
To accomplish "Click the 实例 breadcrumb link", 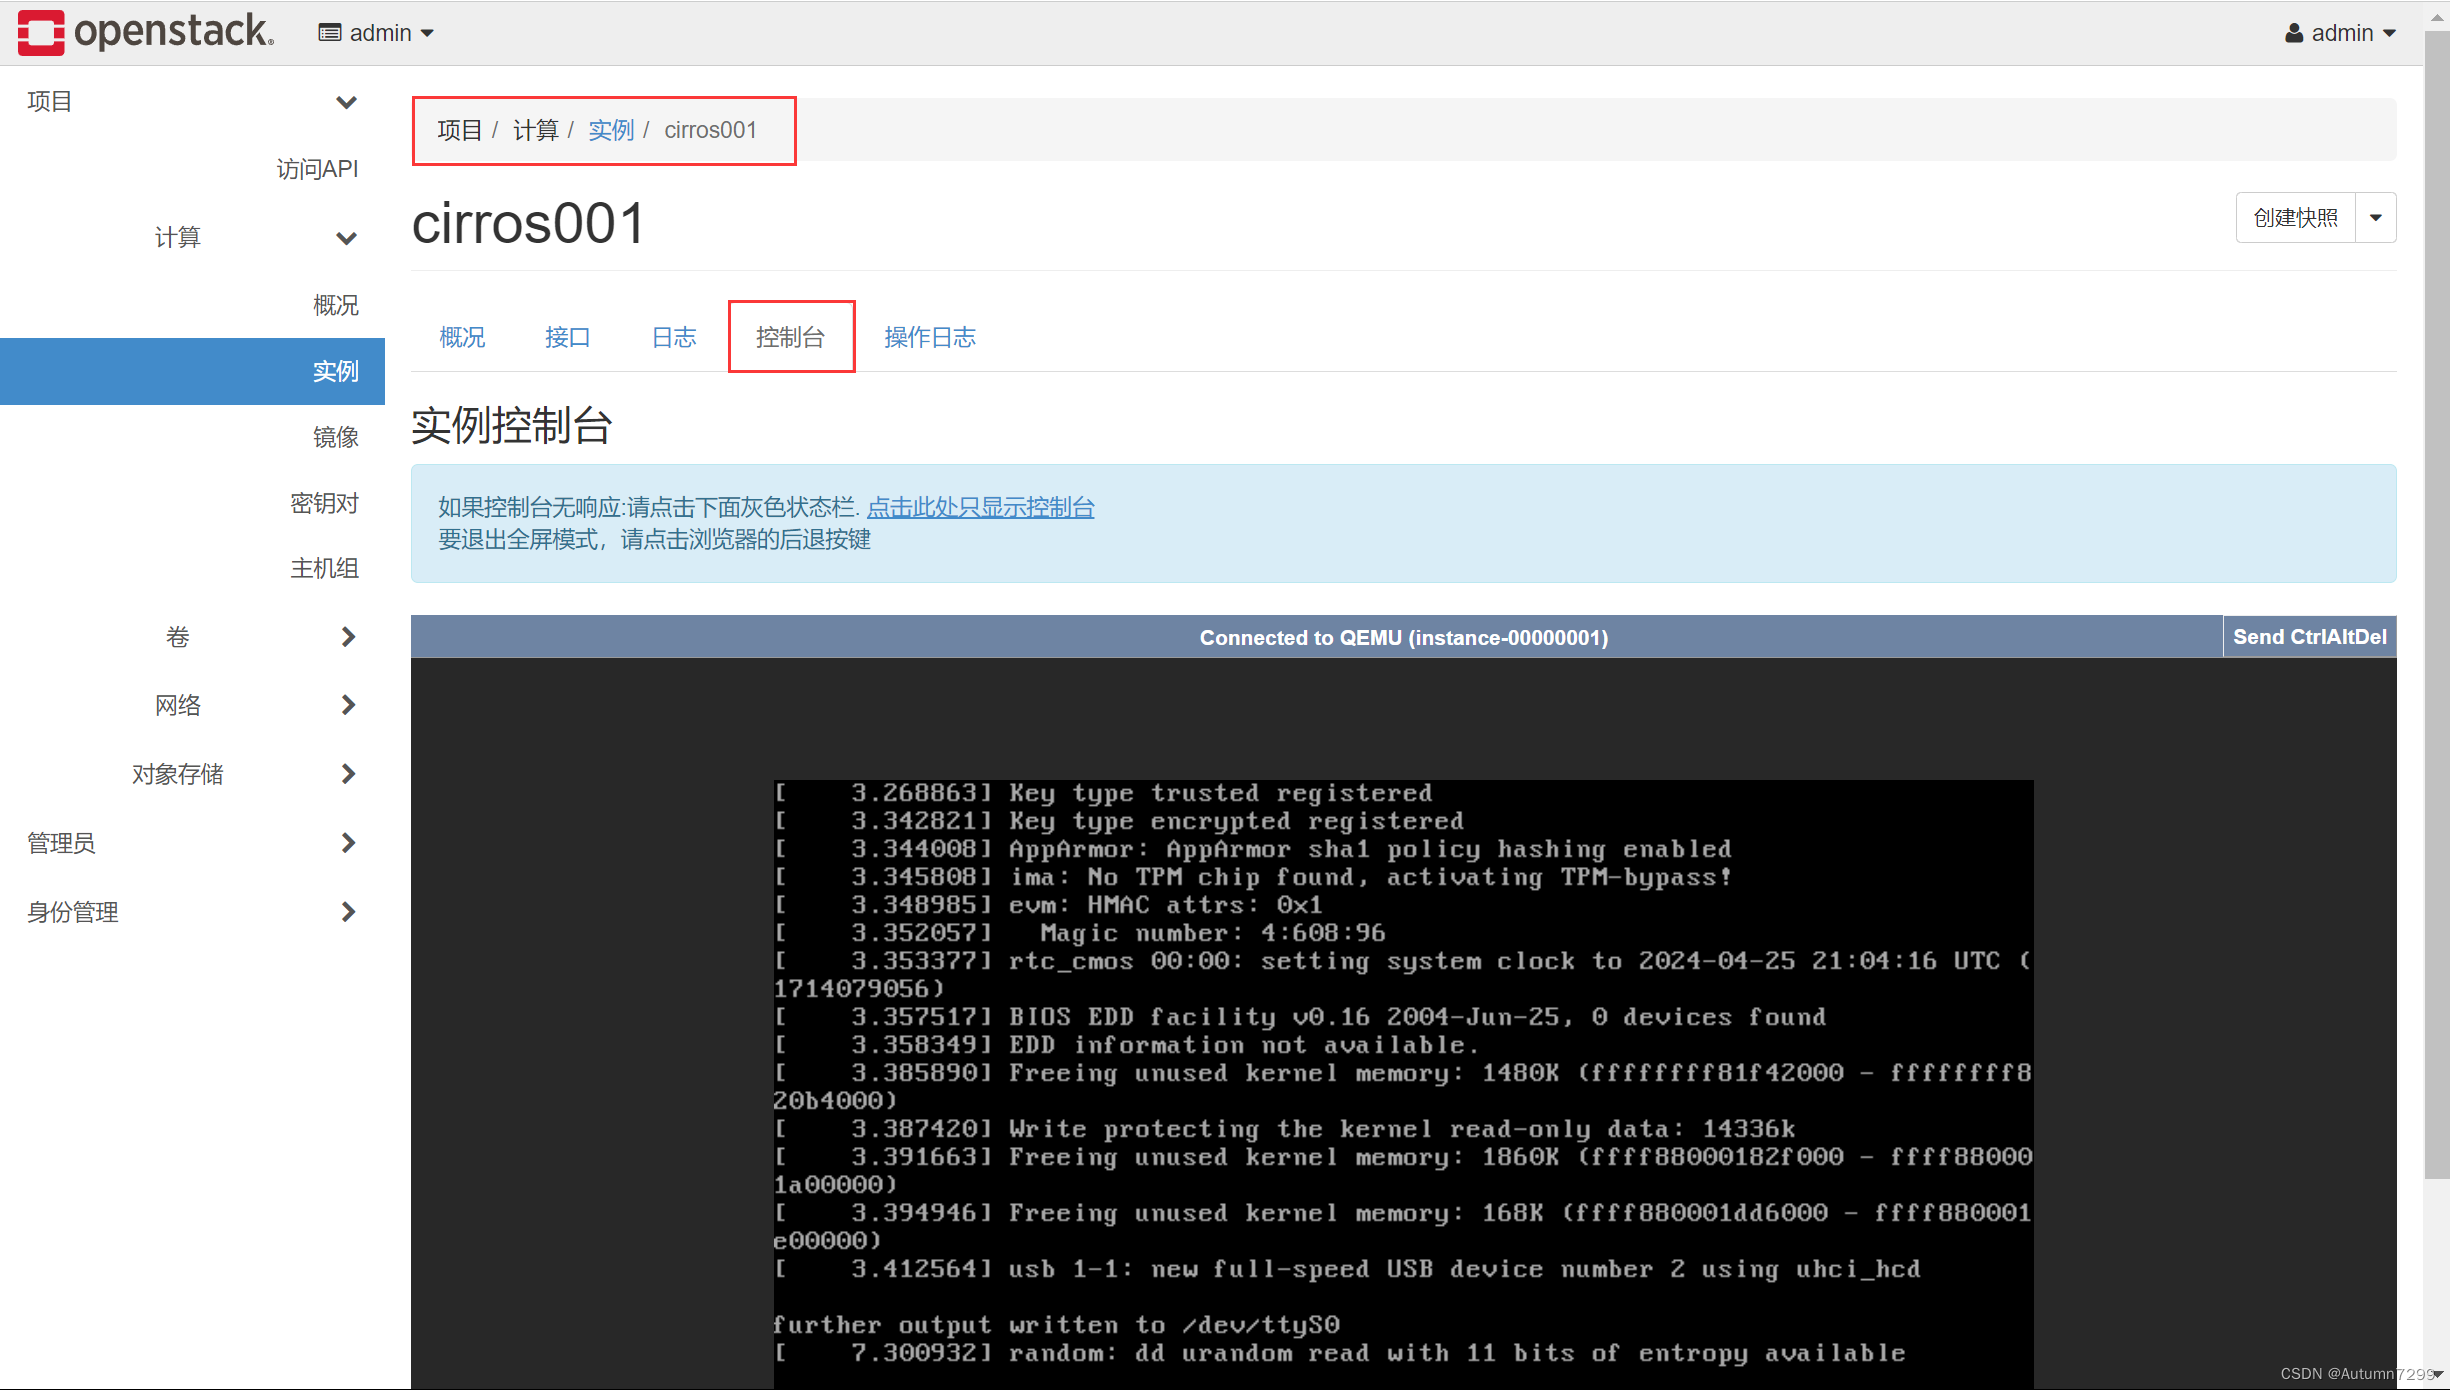I will tap(611, 130).
